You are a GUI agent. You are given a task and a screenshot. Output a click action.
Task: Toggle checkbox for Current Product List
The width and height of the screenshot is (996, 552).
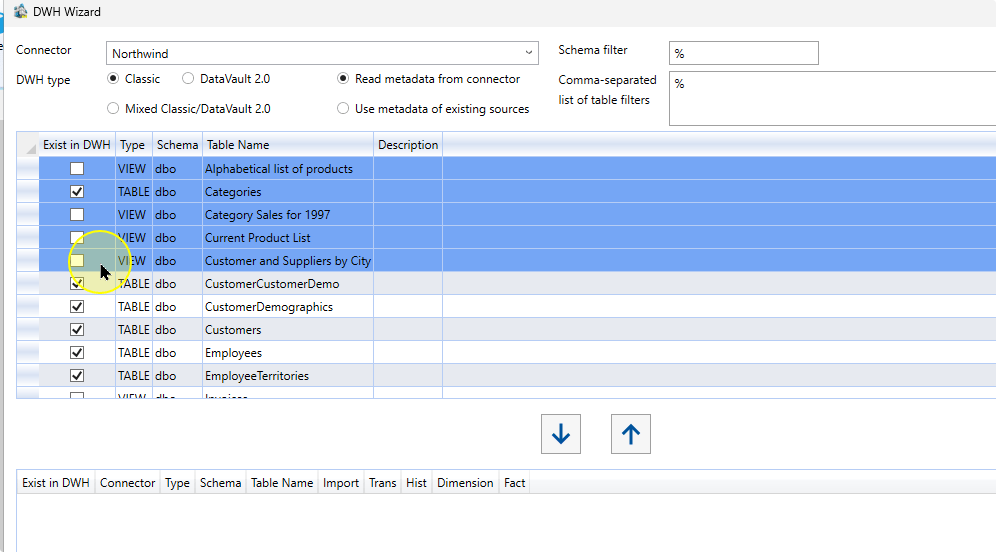[77, 238]
